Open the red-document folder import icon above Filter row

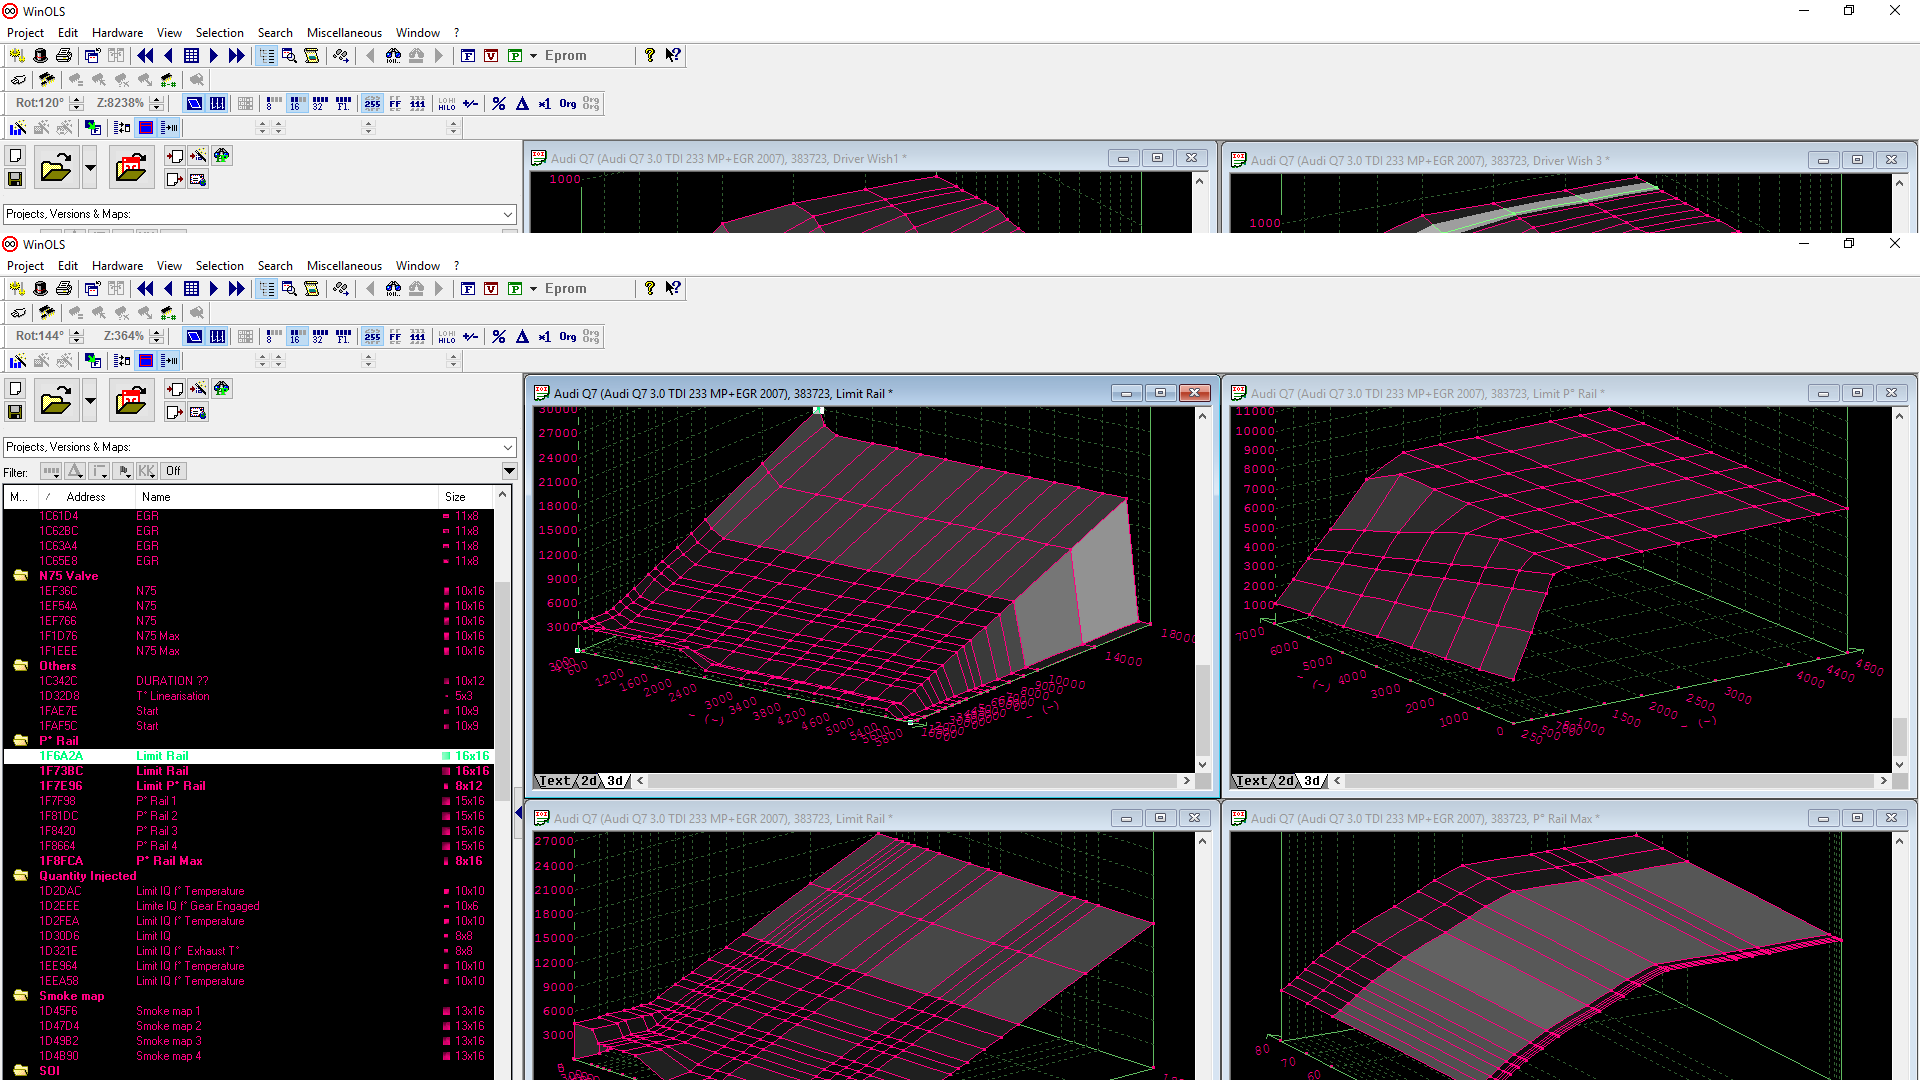130,401
